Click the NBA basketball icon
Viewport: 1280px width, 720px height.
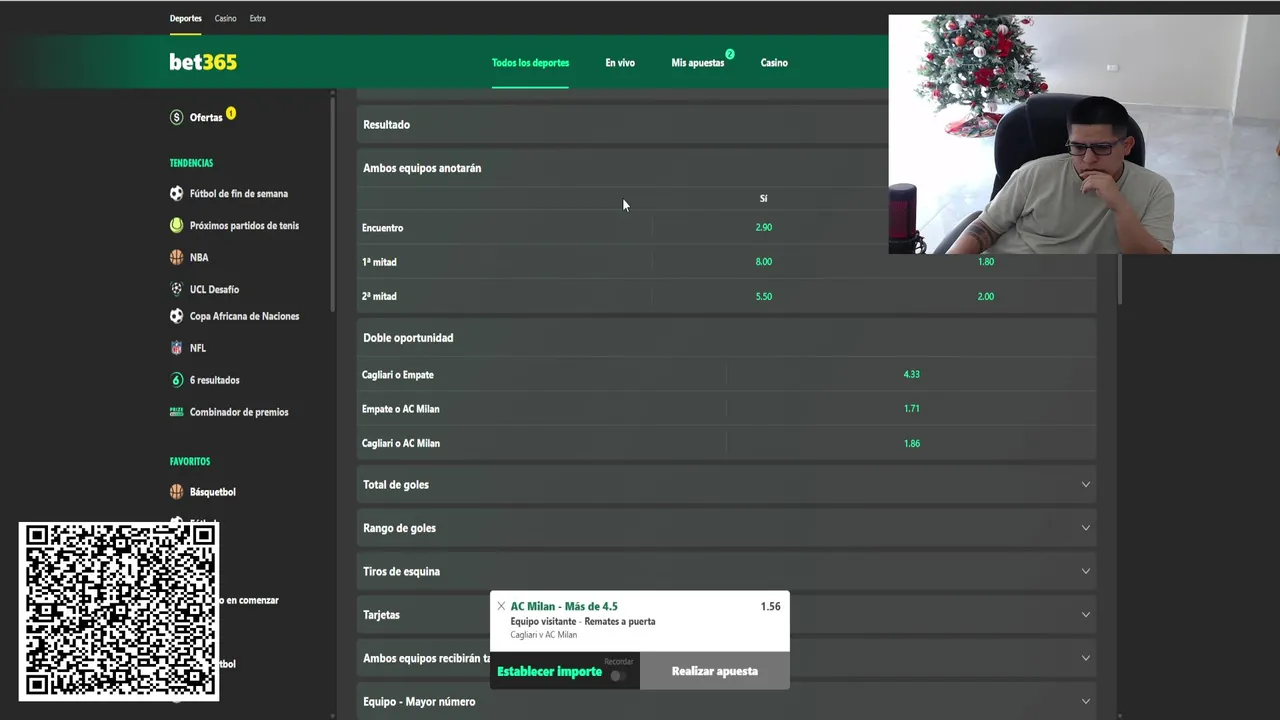click(x=177, y=257)
